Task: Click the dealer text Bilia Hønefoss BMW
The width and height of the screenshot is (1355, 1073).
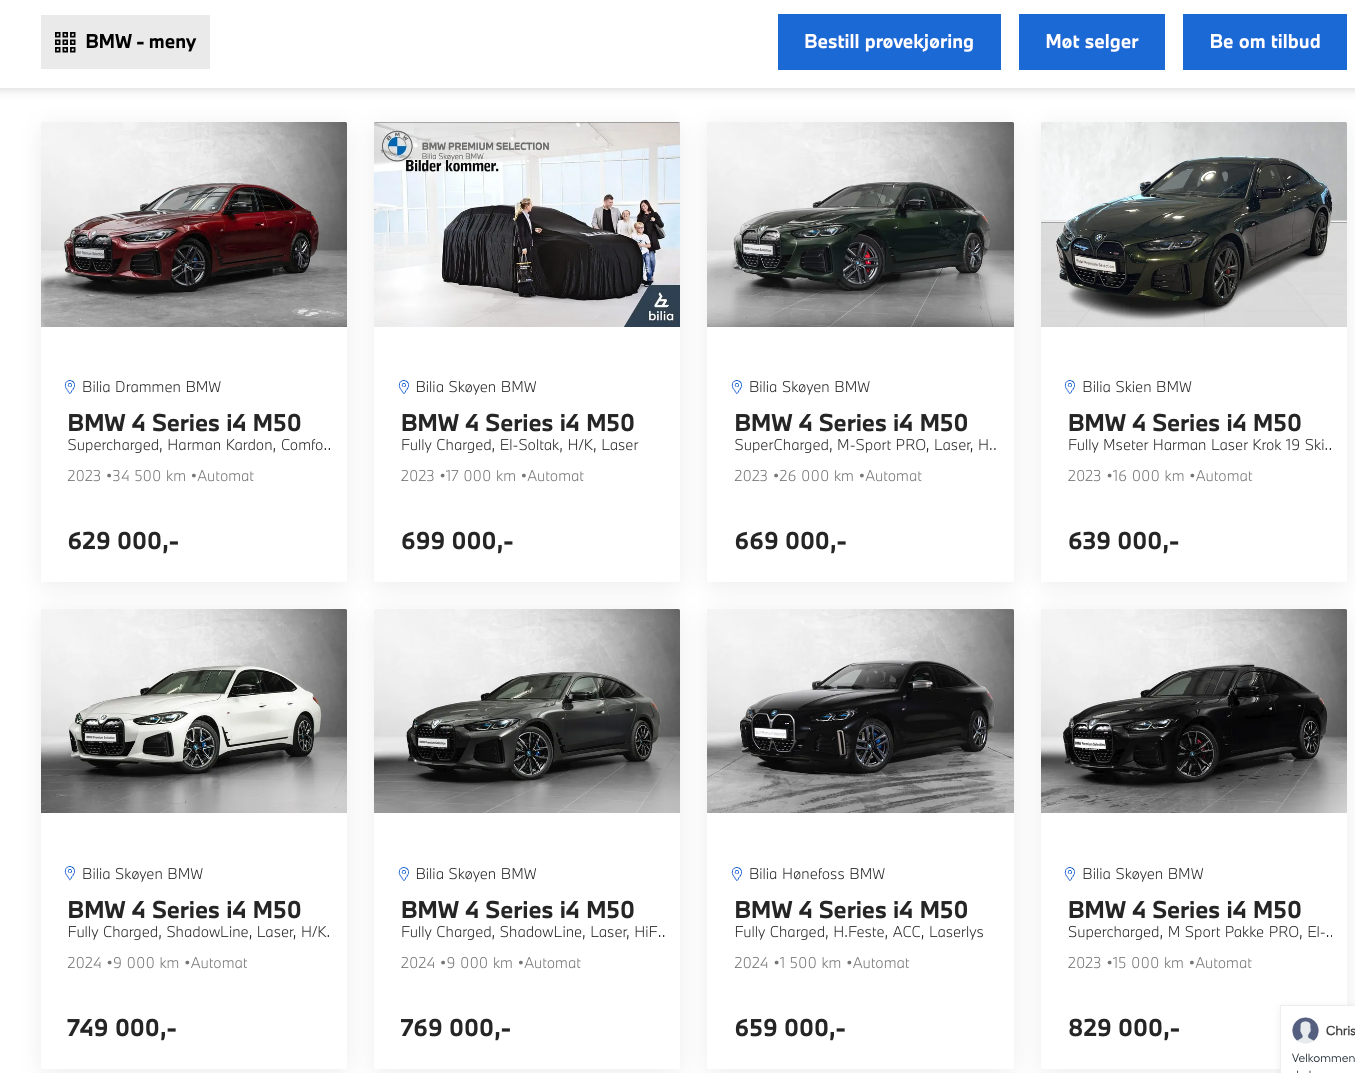Action: click(x=817, y=874)
